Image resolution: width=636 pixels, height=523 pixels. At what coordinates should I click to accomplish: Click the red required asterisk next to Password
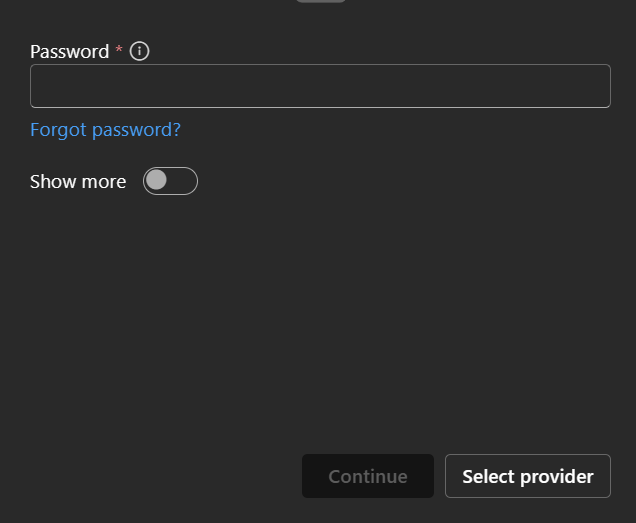point(119,49)
